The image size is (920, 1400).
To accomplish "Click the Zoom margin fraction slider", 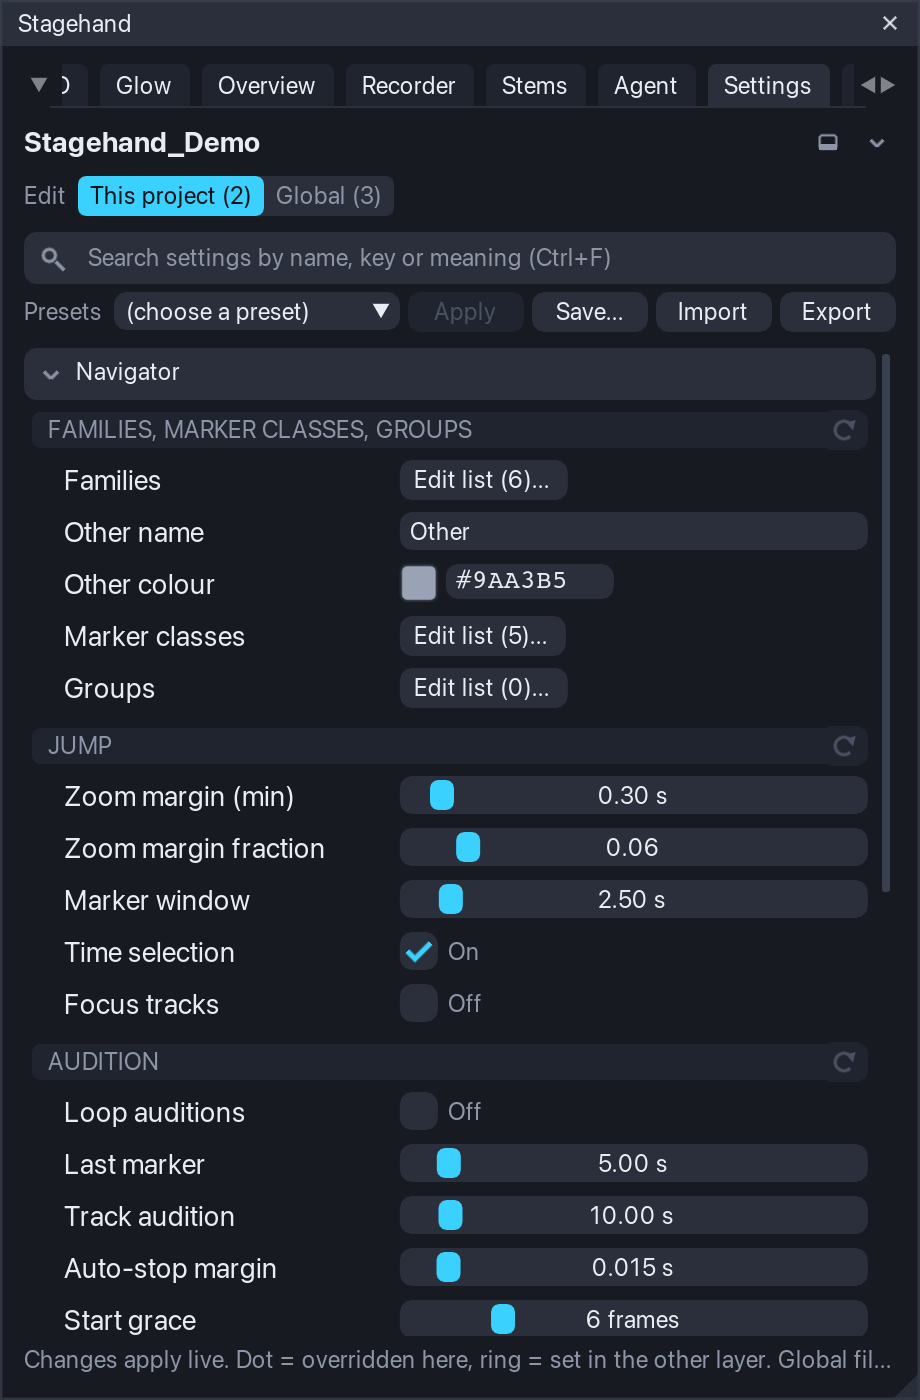I will click(x=634, y=848).
